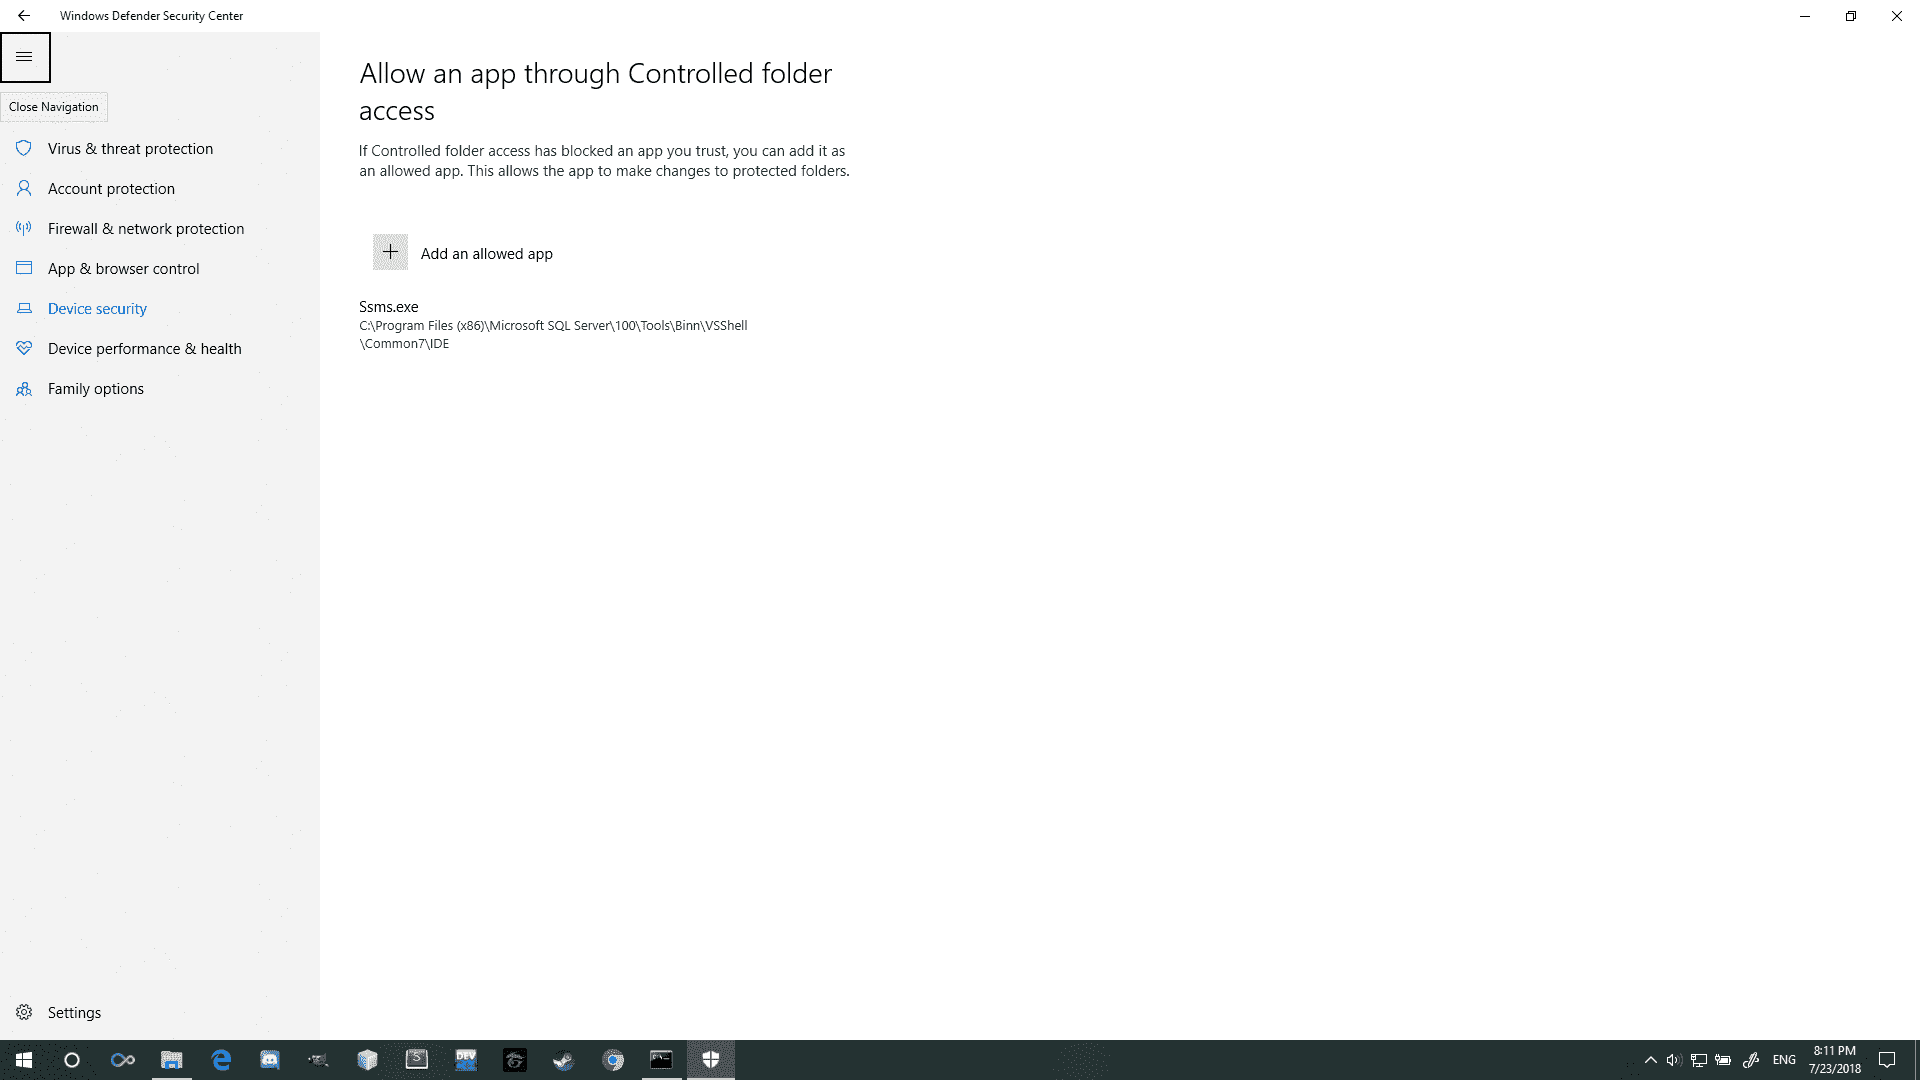Open GIMP from taskbar
The image size is (1920, 1080).
tap(319, 1060)
